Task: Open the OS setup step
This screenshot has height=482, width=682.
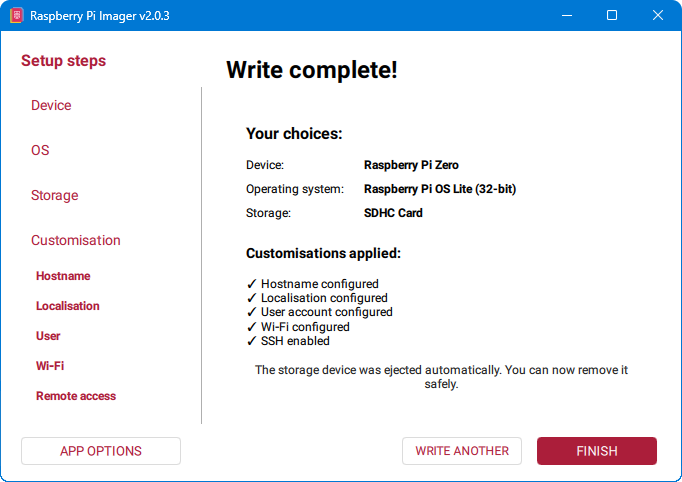Action: coord(40,150)
